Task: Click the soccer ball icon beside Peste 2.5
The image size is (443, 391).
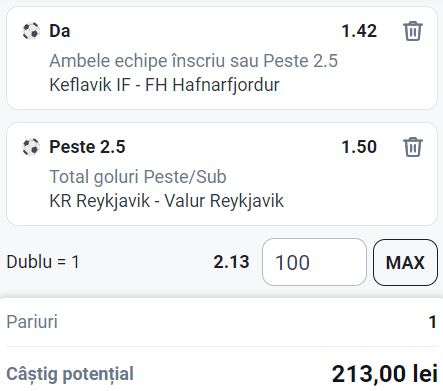Action: click(31, 147)
